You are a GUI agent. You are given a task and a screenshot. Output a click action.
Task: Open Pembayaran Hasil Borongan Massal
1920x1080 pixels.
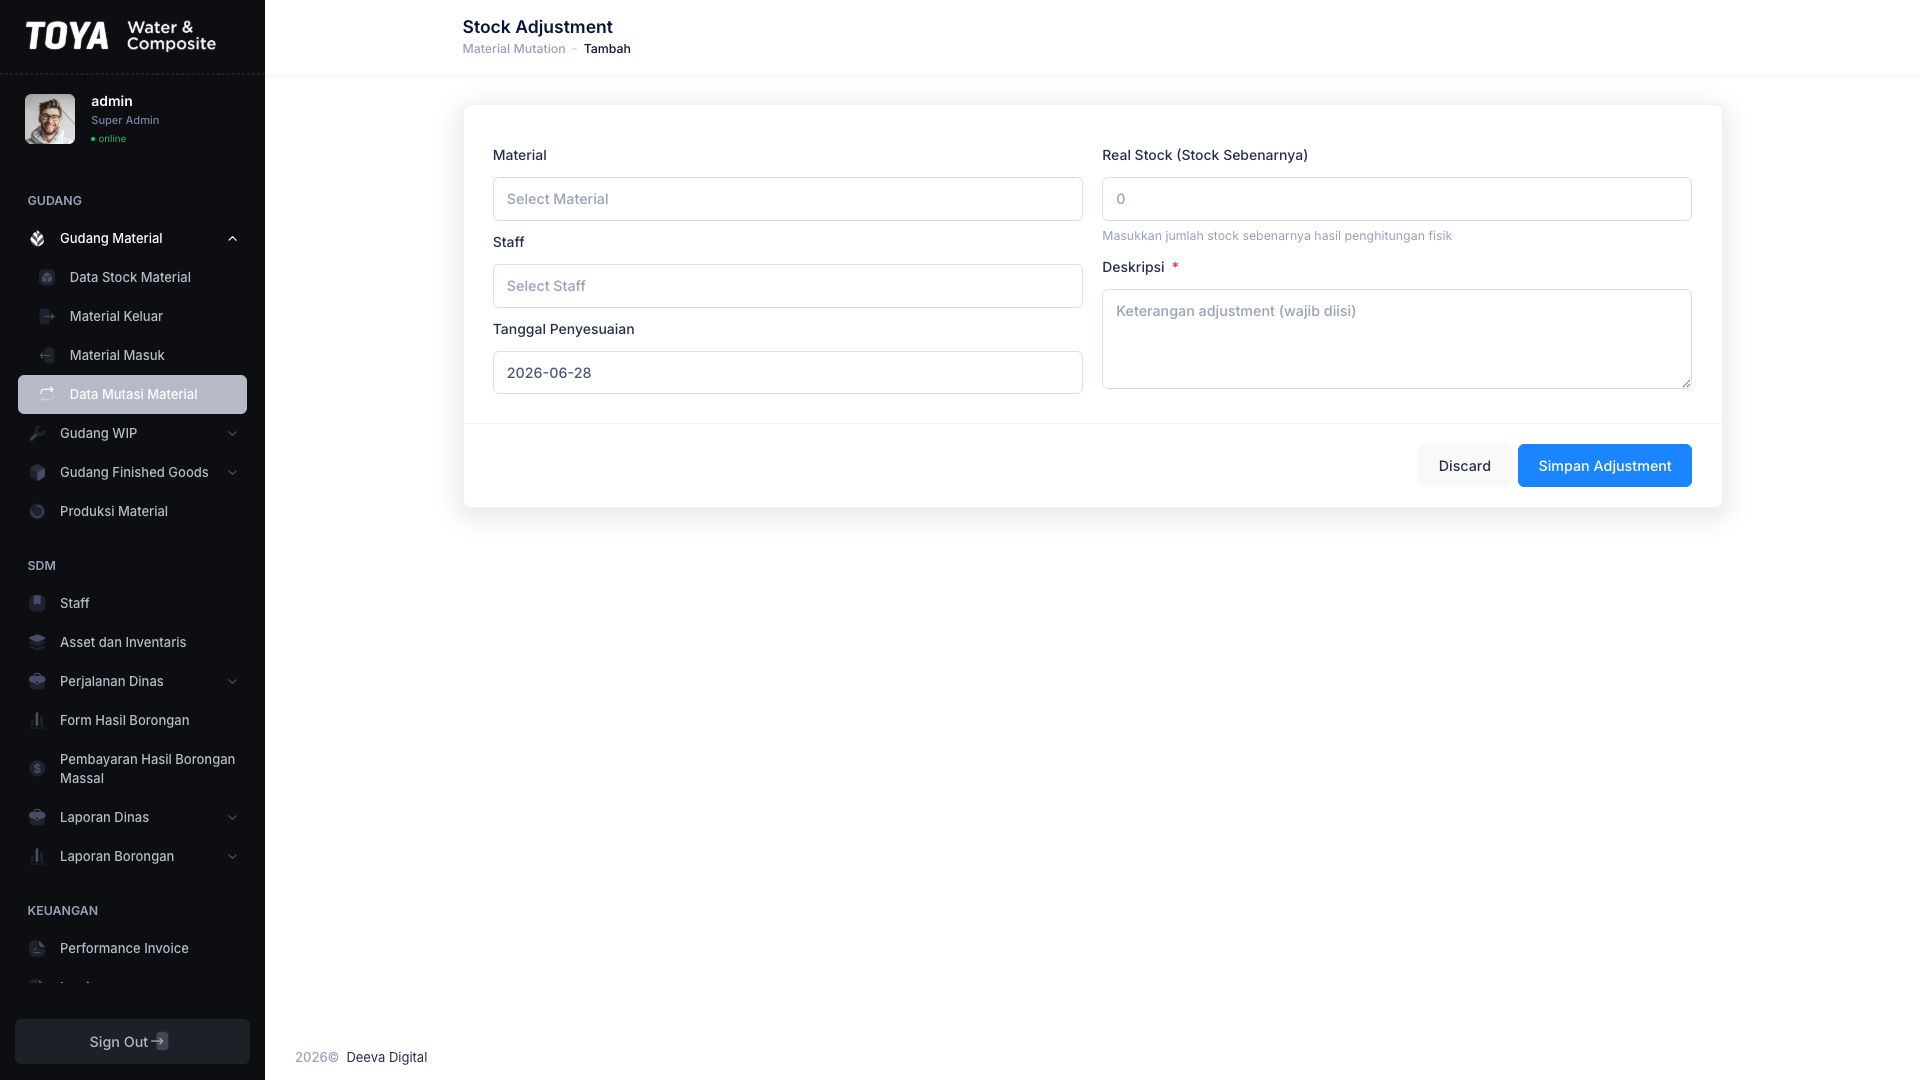point(132,769)
